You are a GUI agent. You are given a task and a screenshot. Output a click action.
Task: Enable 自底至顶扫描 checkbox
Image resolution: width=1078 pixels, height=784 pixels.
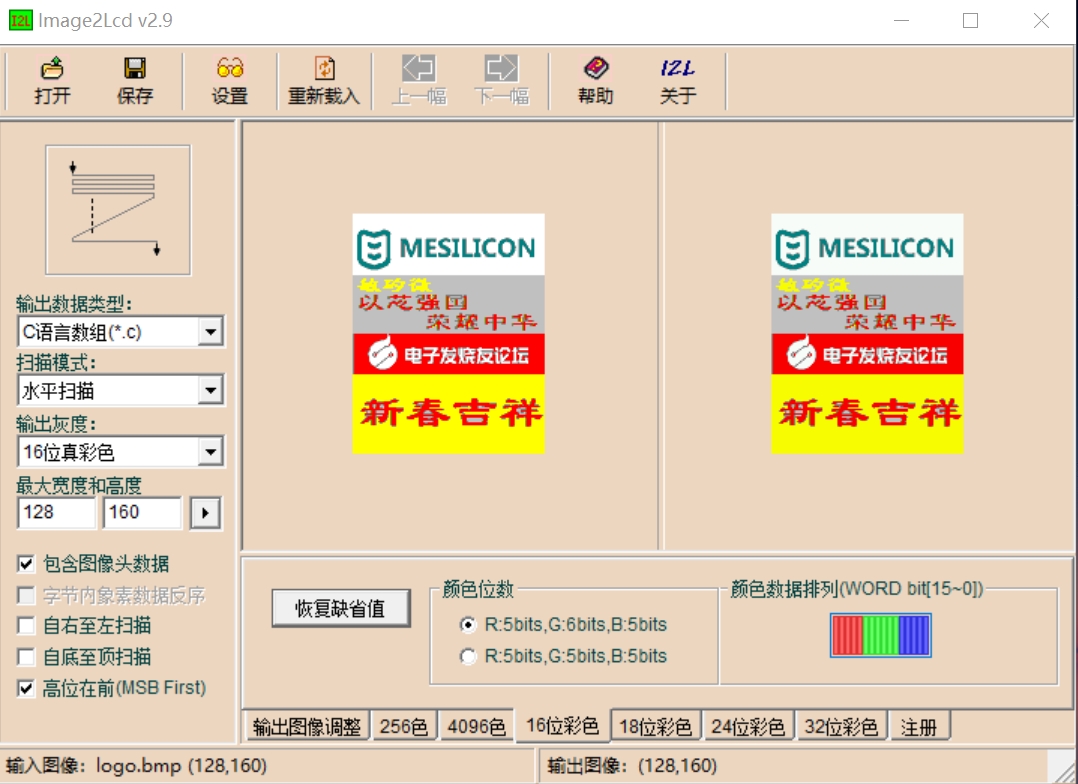coord(26,657)
